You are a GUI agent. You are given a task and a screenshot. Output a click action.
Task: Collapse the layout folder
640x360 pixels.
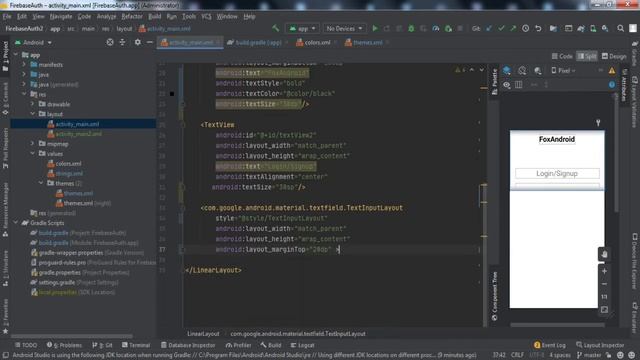pyautogui.click(x=32, y=114)
